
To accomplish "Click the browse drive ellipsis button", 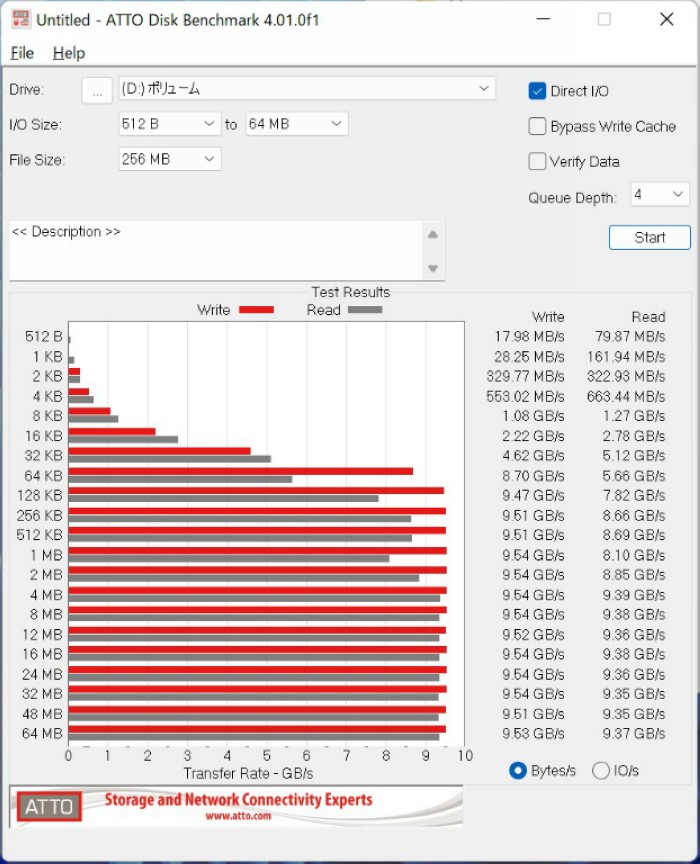I will tap(96, 90).
